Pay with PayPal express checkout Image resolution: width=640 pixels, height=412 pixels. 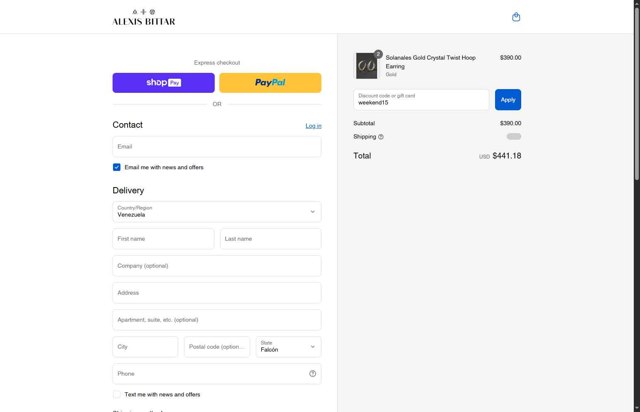(x=270, y=83)
